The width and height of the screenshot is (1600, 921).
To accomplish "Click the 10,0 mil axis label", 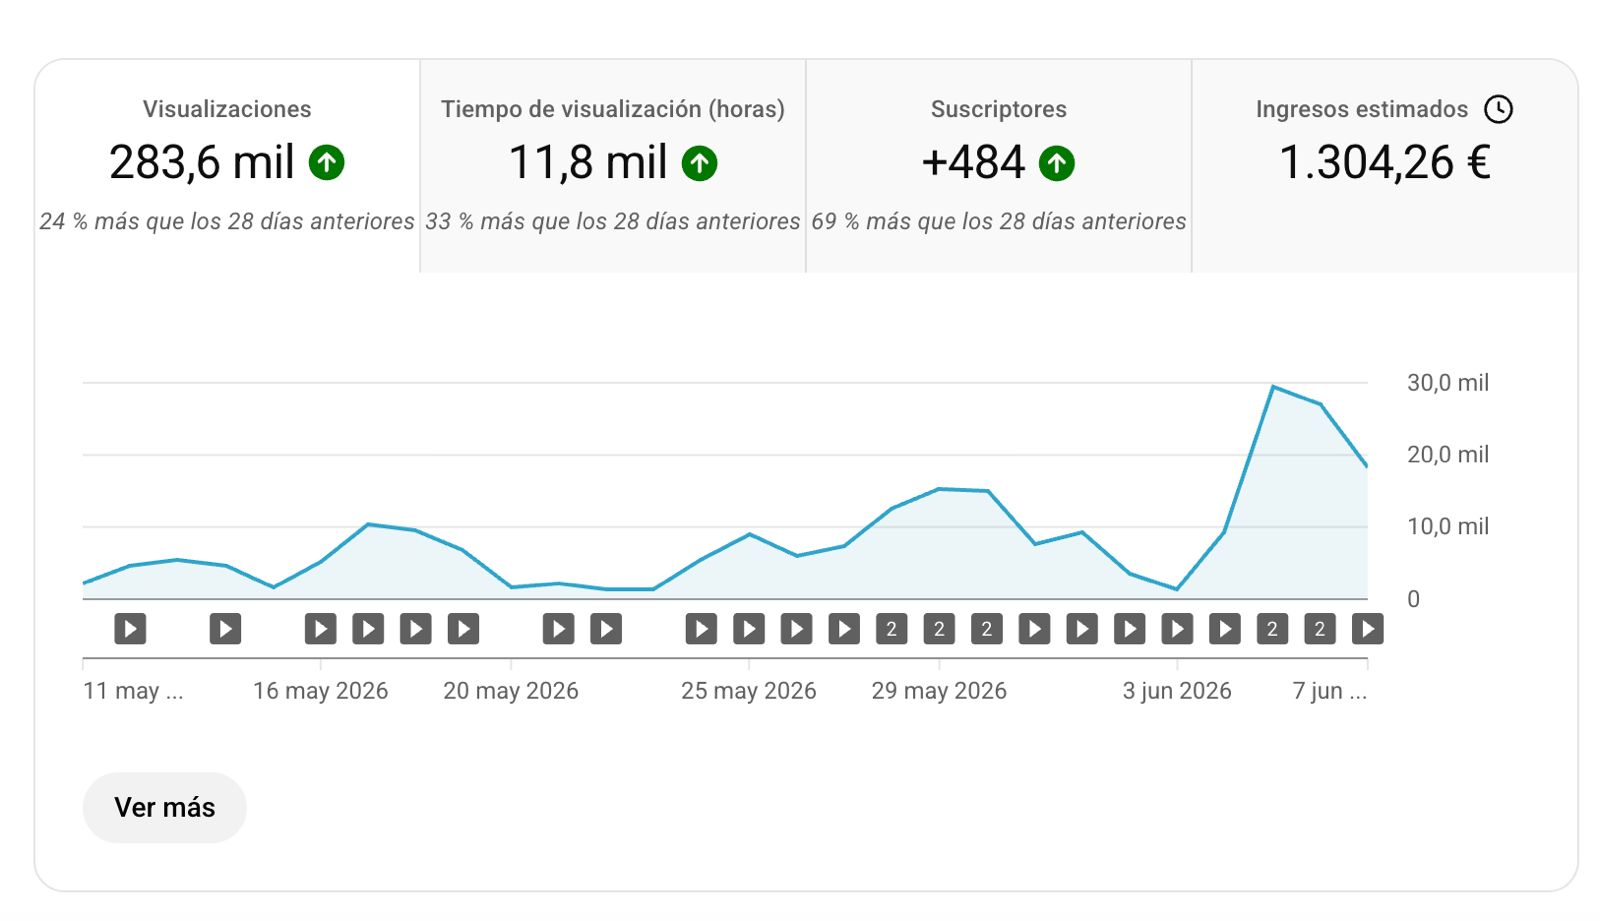I will coord(1448,526).
